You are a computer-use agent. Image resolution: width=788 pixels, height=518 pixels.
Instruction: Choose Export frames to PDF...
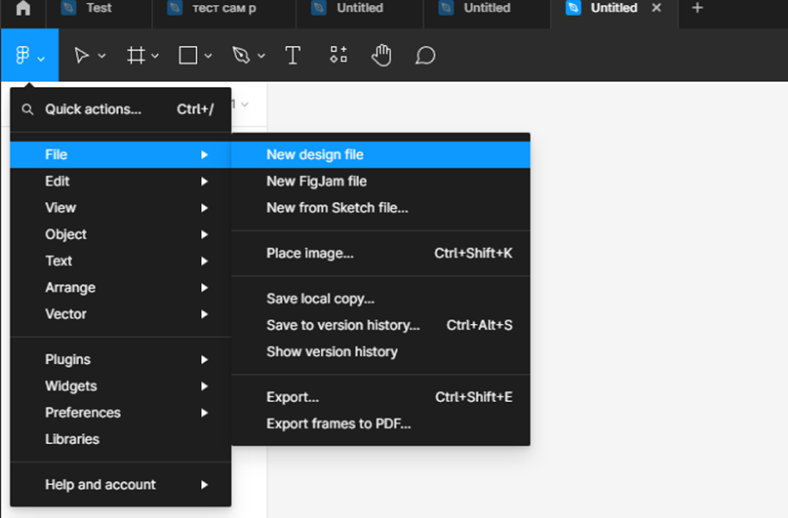coord(380,424)
